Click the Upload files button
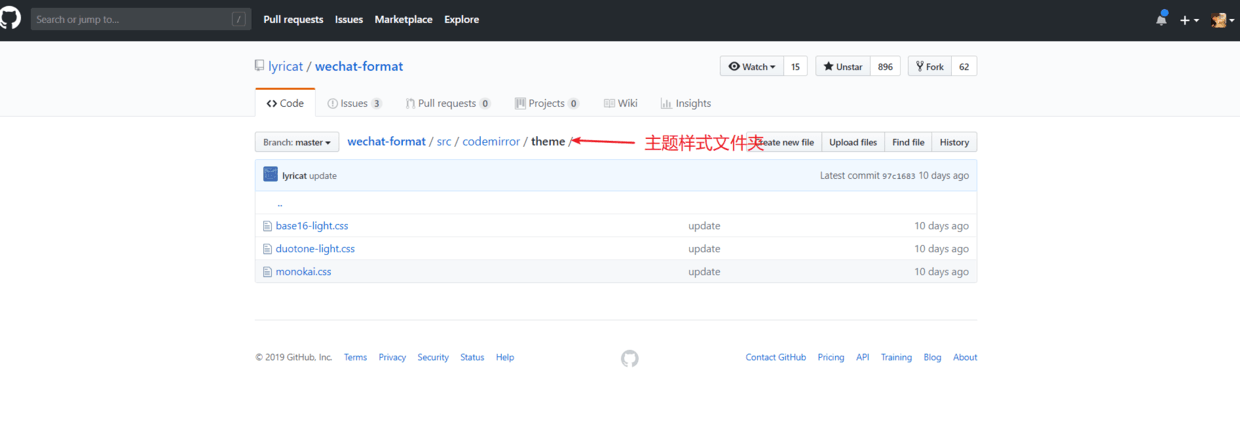 [x=853, y=142]
